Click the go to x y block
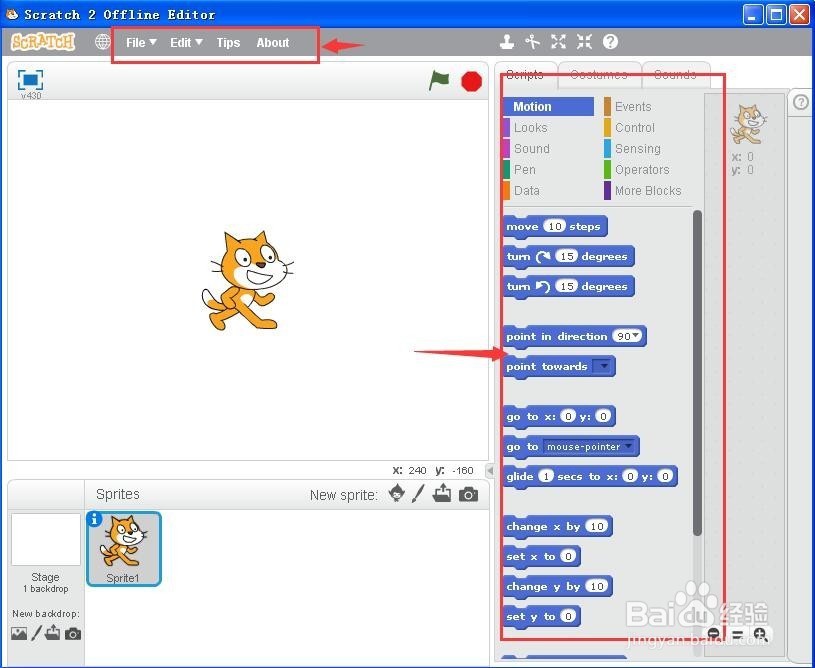Screen dimensions: 815x668 click(x=559, y=417)
